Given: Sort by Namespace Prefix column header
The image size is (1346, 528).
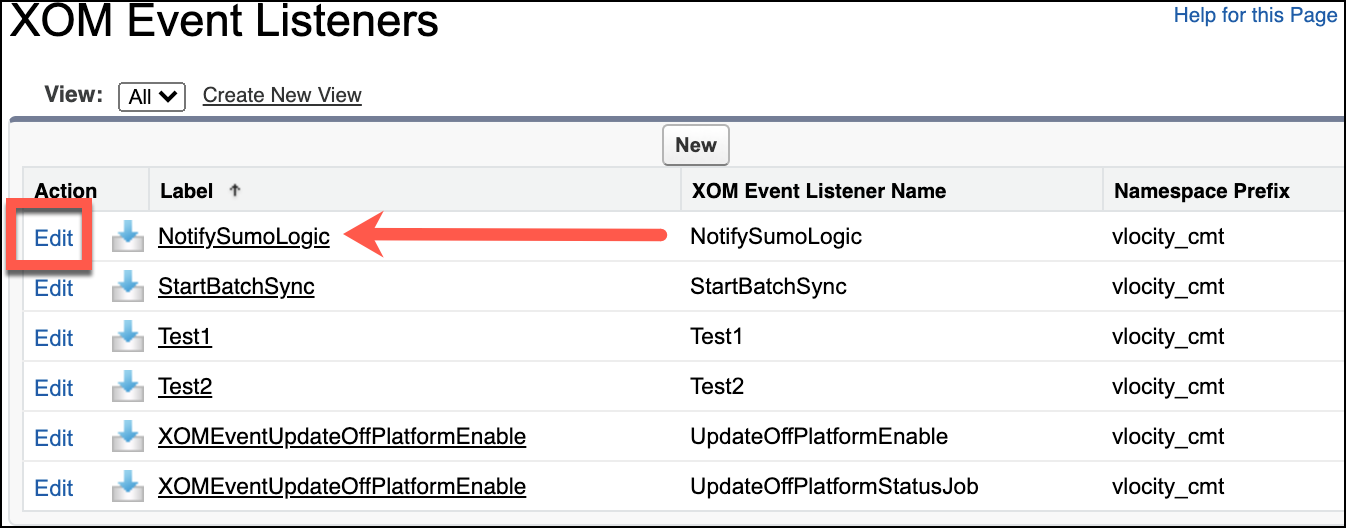Looking at the screenshot, I should [x=1202, y=190].
